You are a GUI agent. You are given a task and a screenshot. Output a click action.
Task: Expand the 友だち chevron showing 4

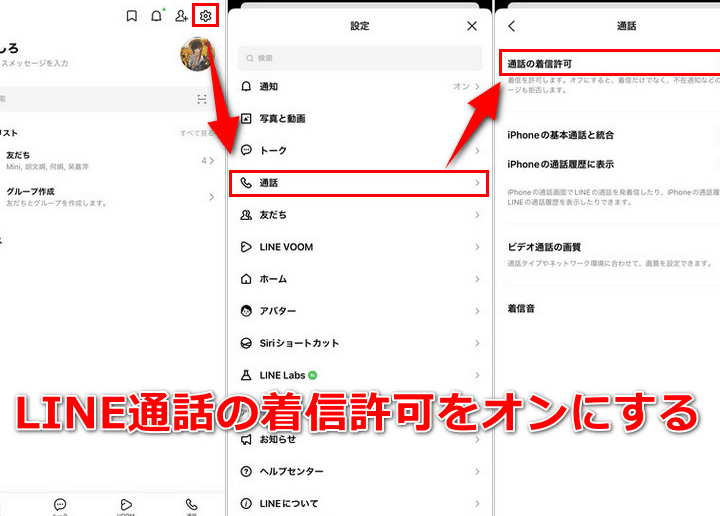pyautogui.click(x=211, y=160)
